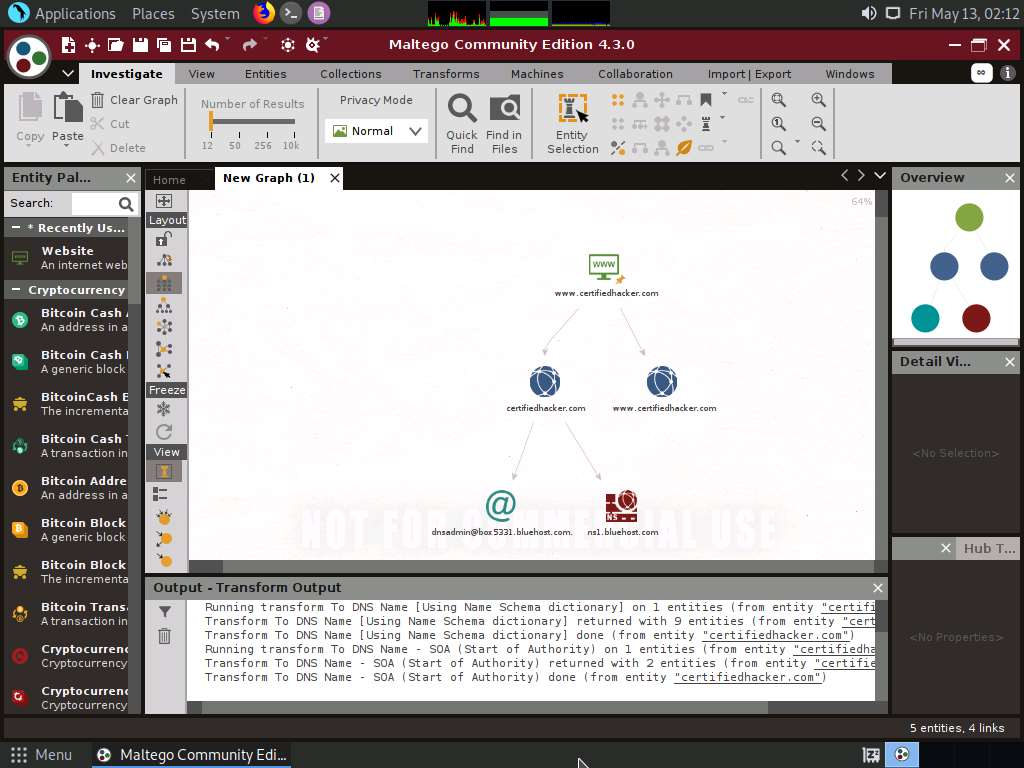Screen dimensions: 1024x768
Task: Click the refresh layout icon under Freeze
Action: tap(164, 432)
